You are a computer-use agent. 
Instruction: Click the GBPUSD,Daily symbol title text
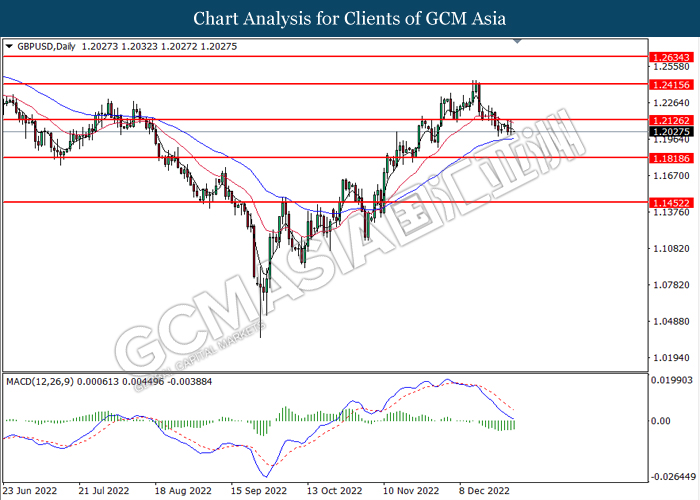coord(46,46)
